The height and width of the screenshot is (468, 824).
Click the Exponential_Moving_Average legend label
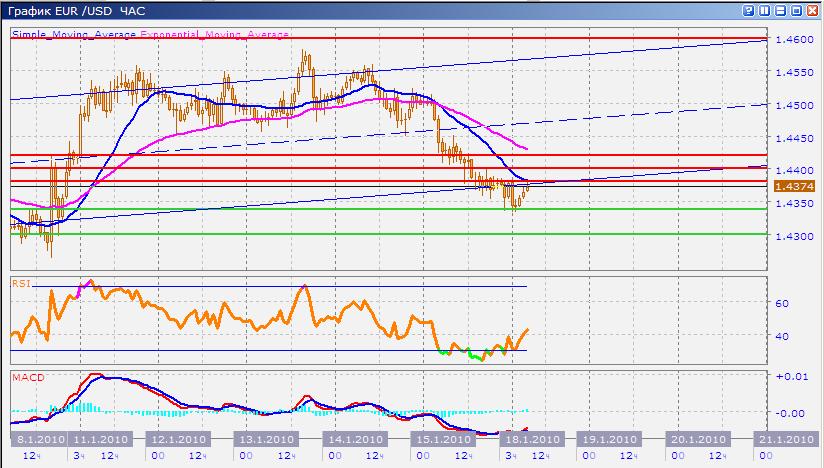click(x=215, y=34)
